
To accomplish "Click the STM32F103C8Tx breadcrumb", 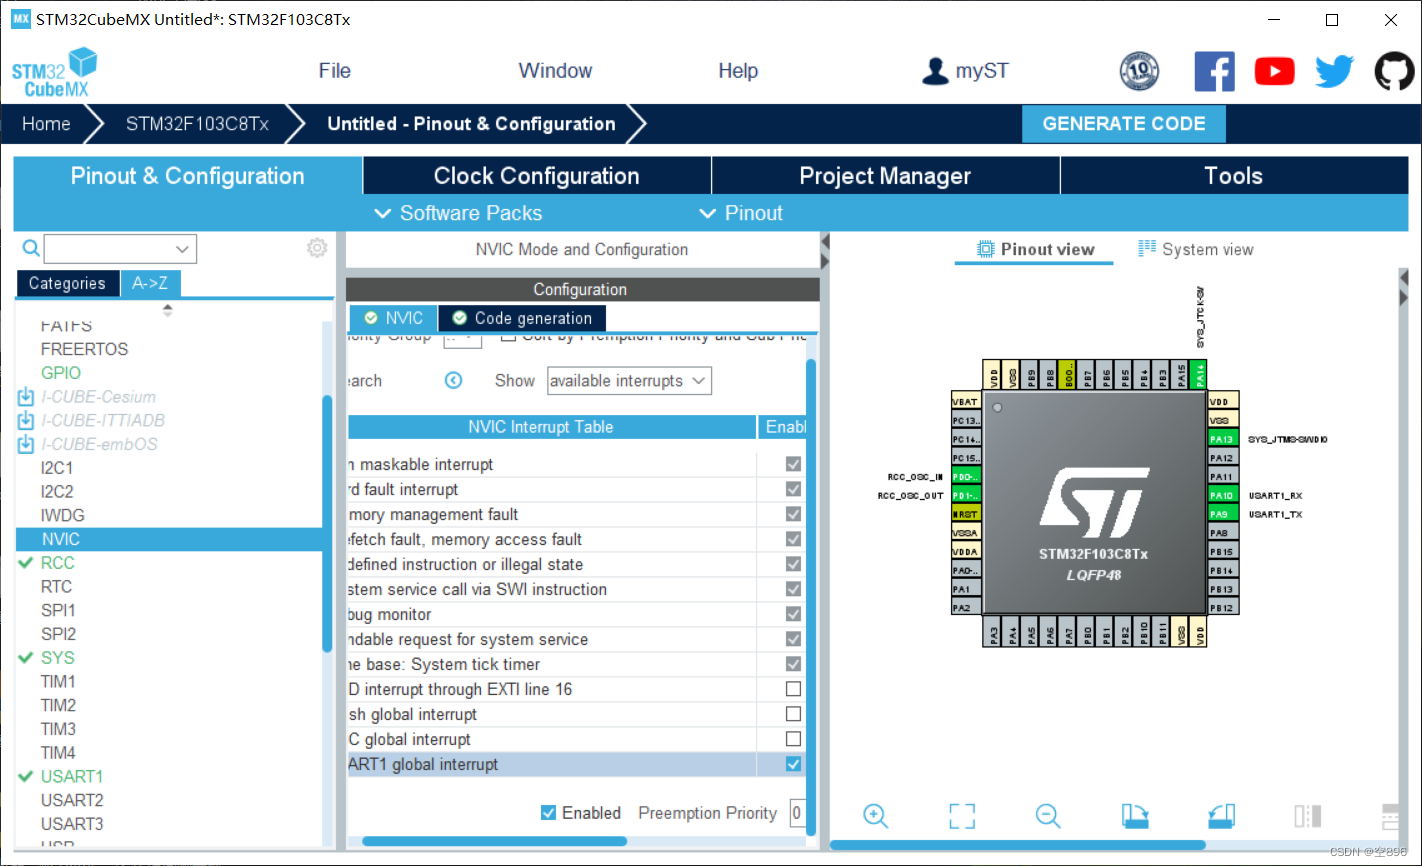I will point(197,124).
